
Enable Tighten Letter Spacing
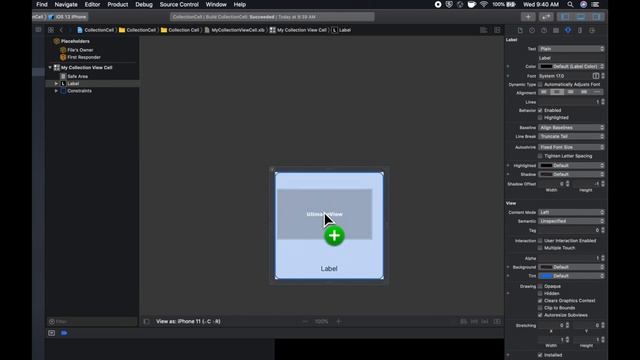click(540, 156)
